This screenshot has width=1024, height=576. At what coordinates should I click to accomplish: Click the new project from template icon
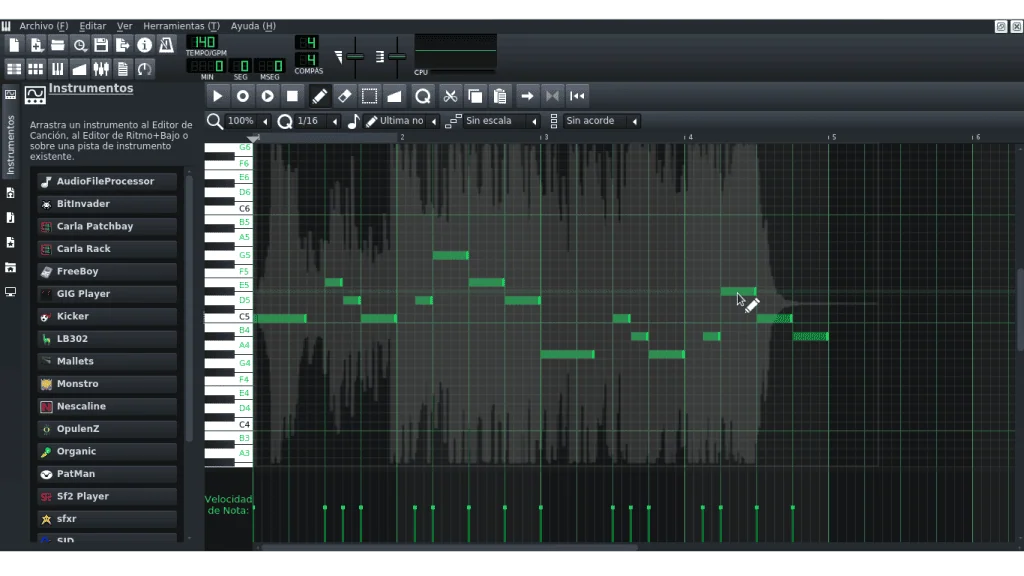click(36, 45)
